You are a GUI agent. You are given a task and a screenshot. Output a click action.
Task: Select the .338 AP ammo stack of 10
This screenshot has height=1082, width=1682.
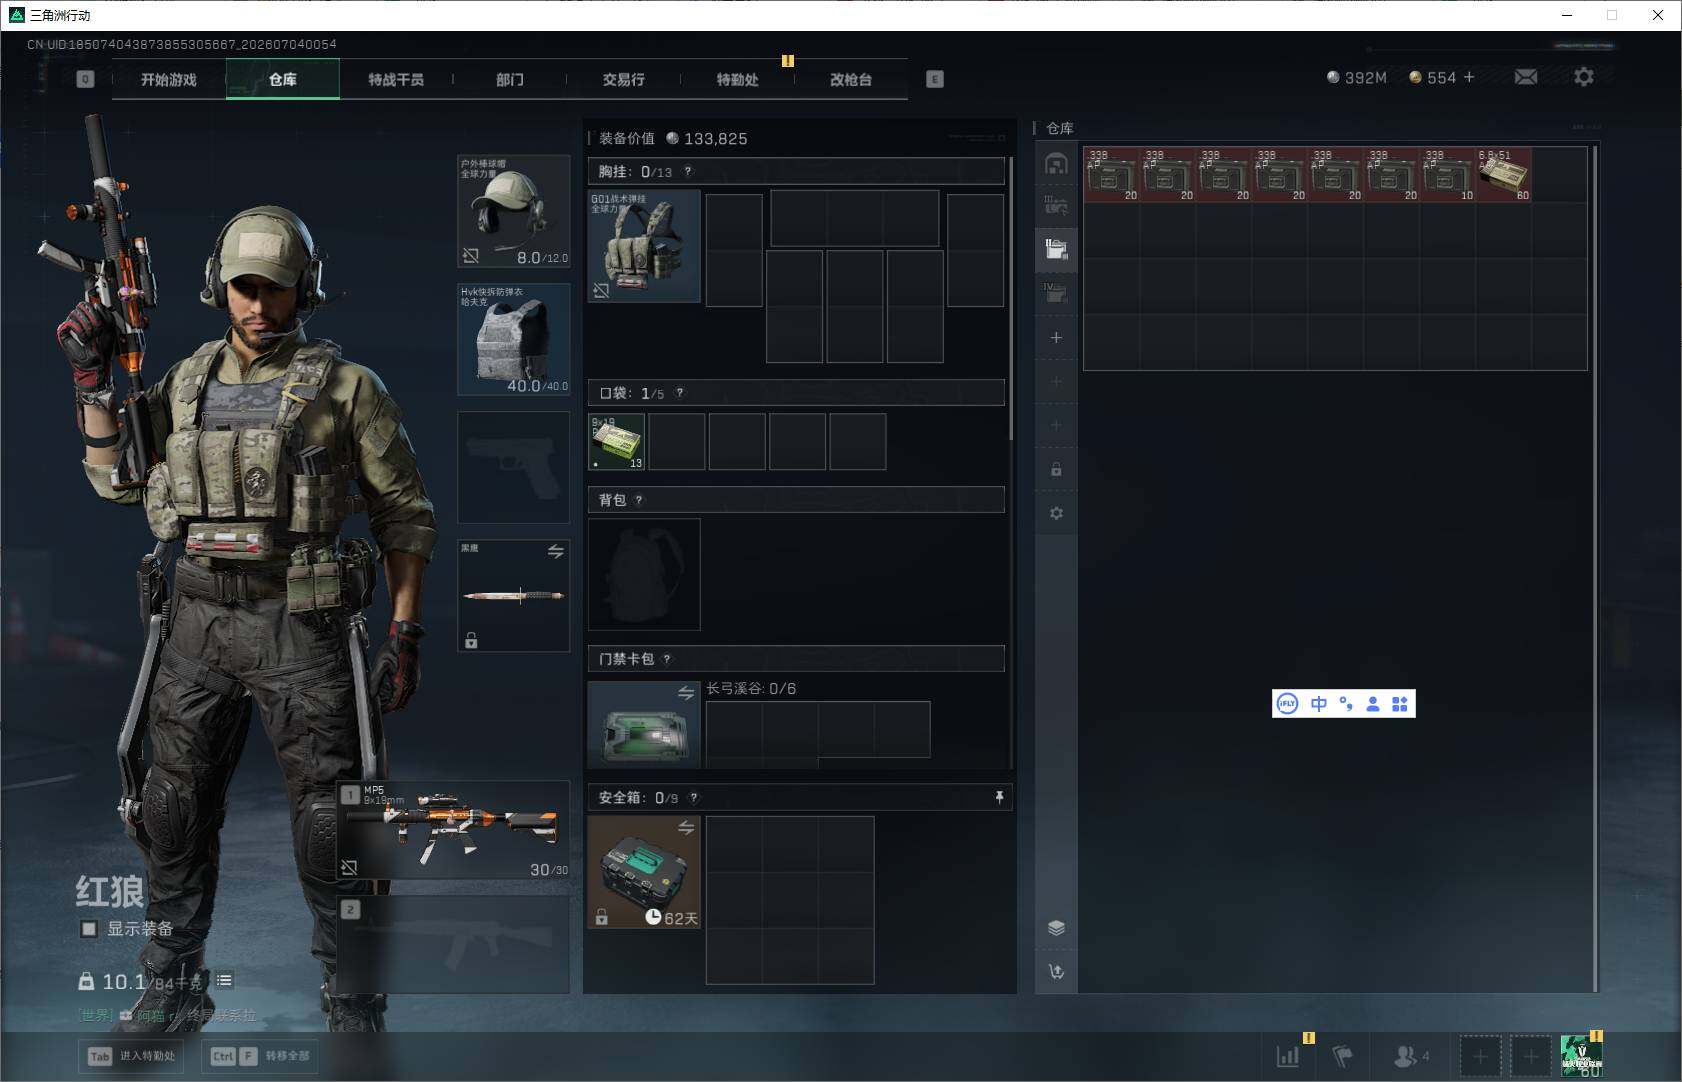click(x=1448, y=175)
